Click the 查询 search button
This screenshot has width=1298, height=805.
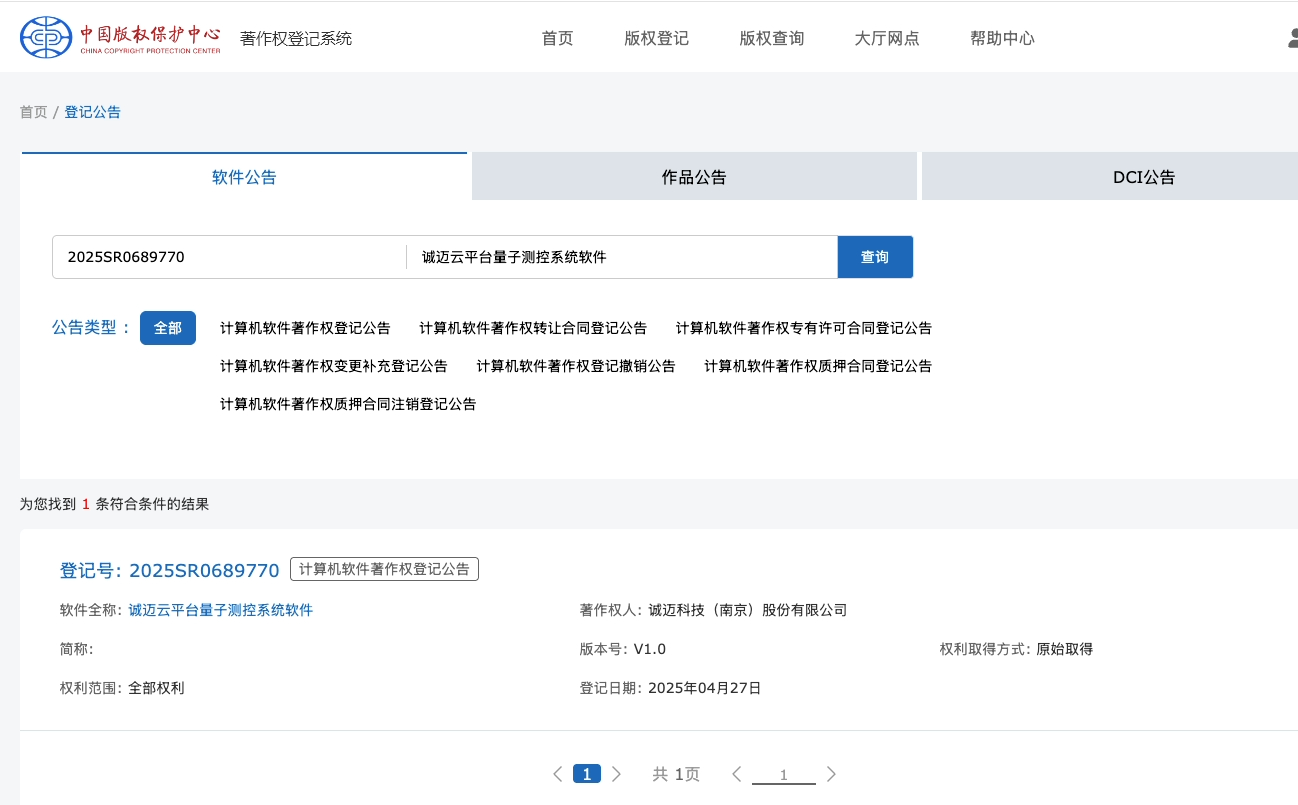875,257
